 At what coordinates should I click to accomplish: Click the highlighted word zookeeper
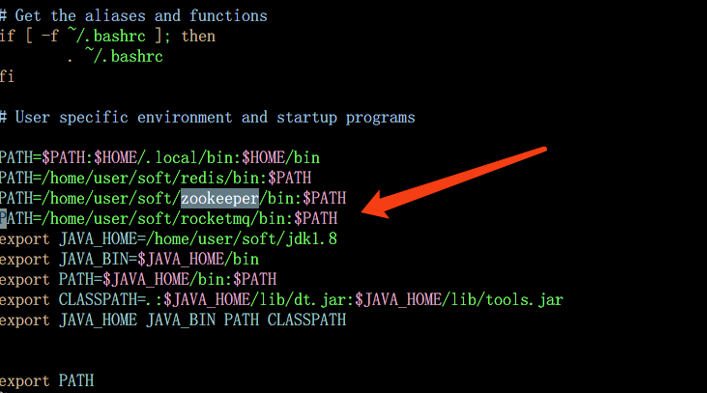[x=220, y=198]
